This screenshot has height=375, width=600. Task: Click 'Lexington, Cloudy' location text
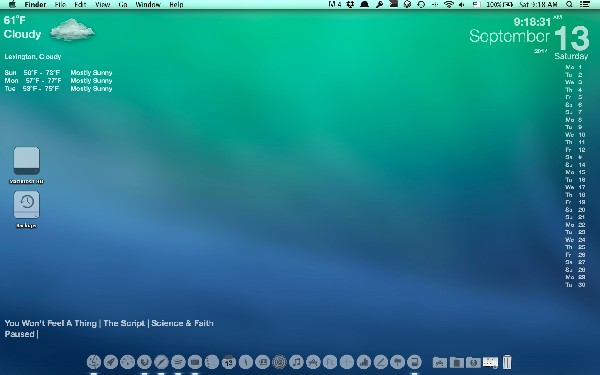[x=33, y=57]
